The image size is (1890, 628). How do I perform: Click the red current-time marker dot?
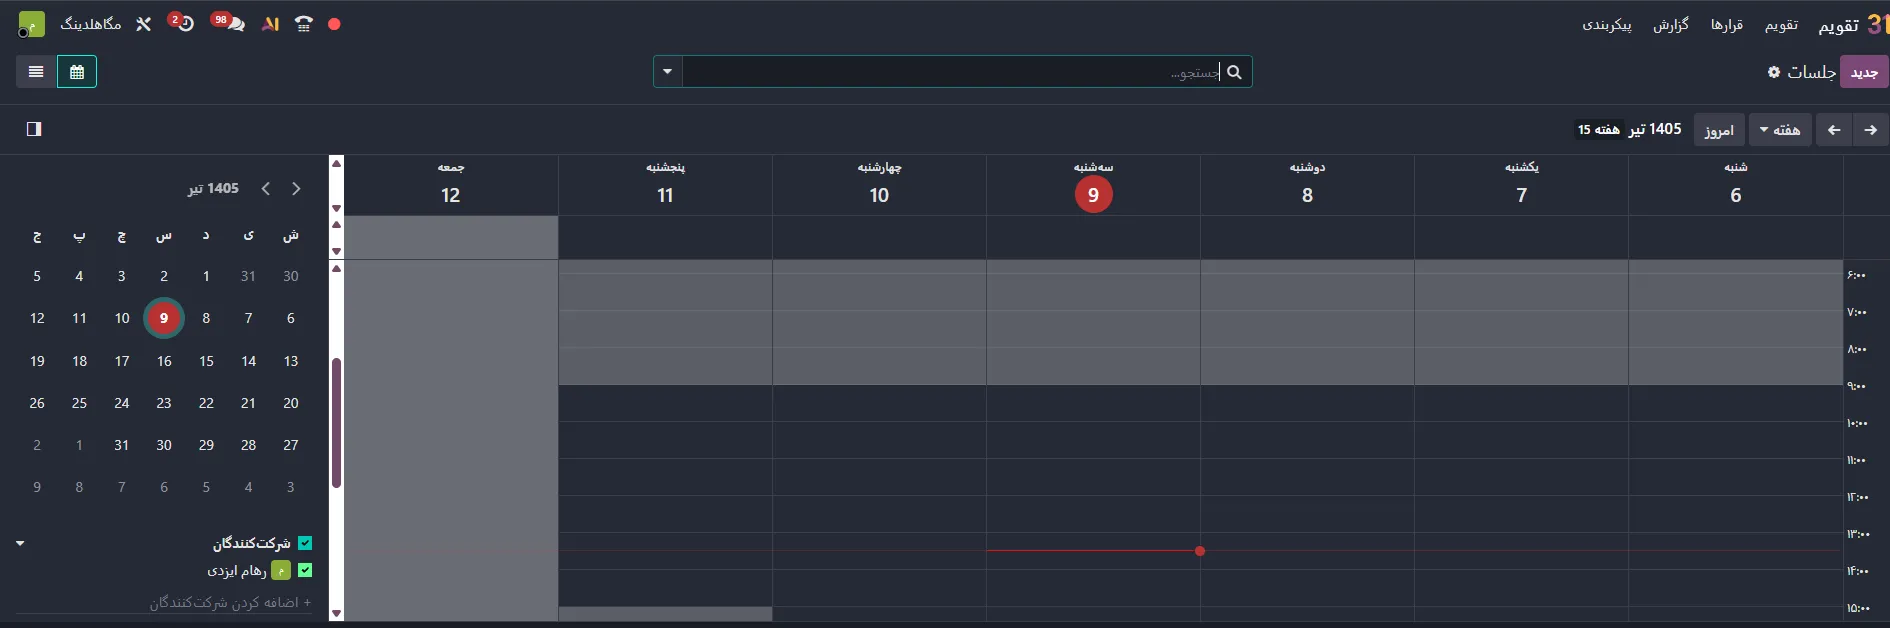tap(1200, 551)
